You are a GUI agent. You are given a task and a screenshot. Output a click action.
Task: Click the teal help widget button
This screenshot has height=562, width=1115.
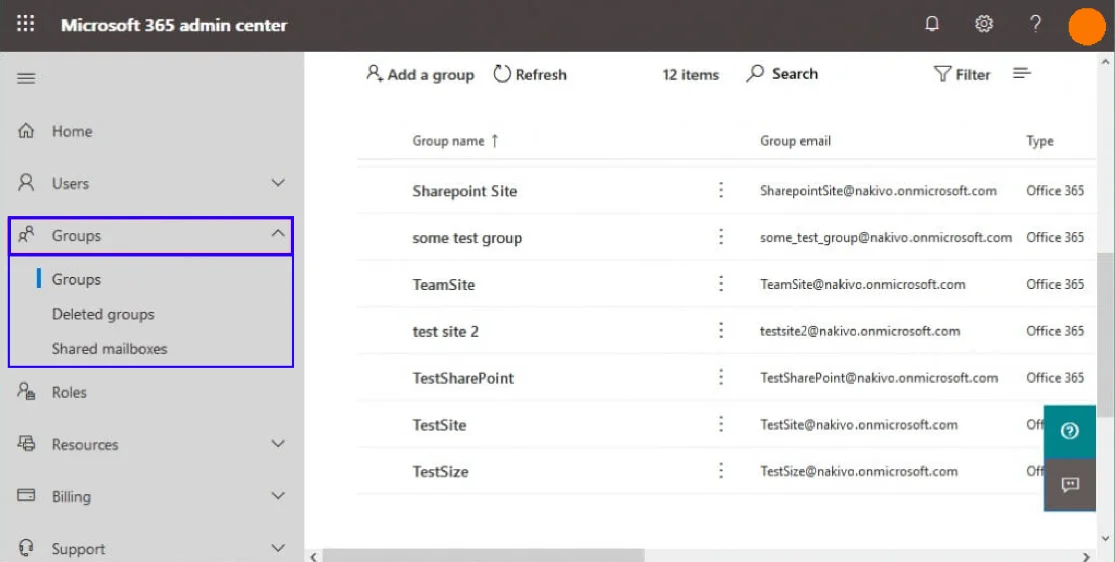[x=1069, y=431]
